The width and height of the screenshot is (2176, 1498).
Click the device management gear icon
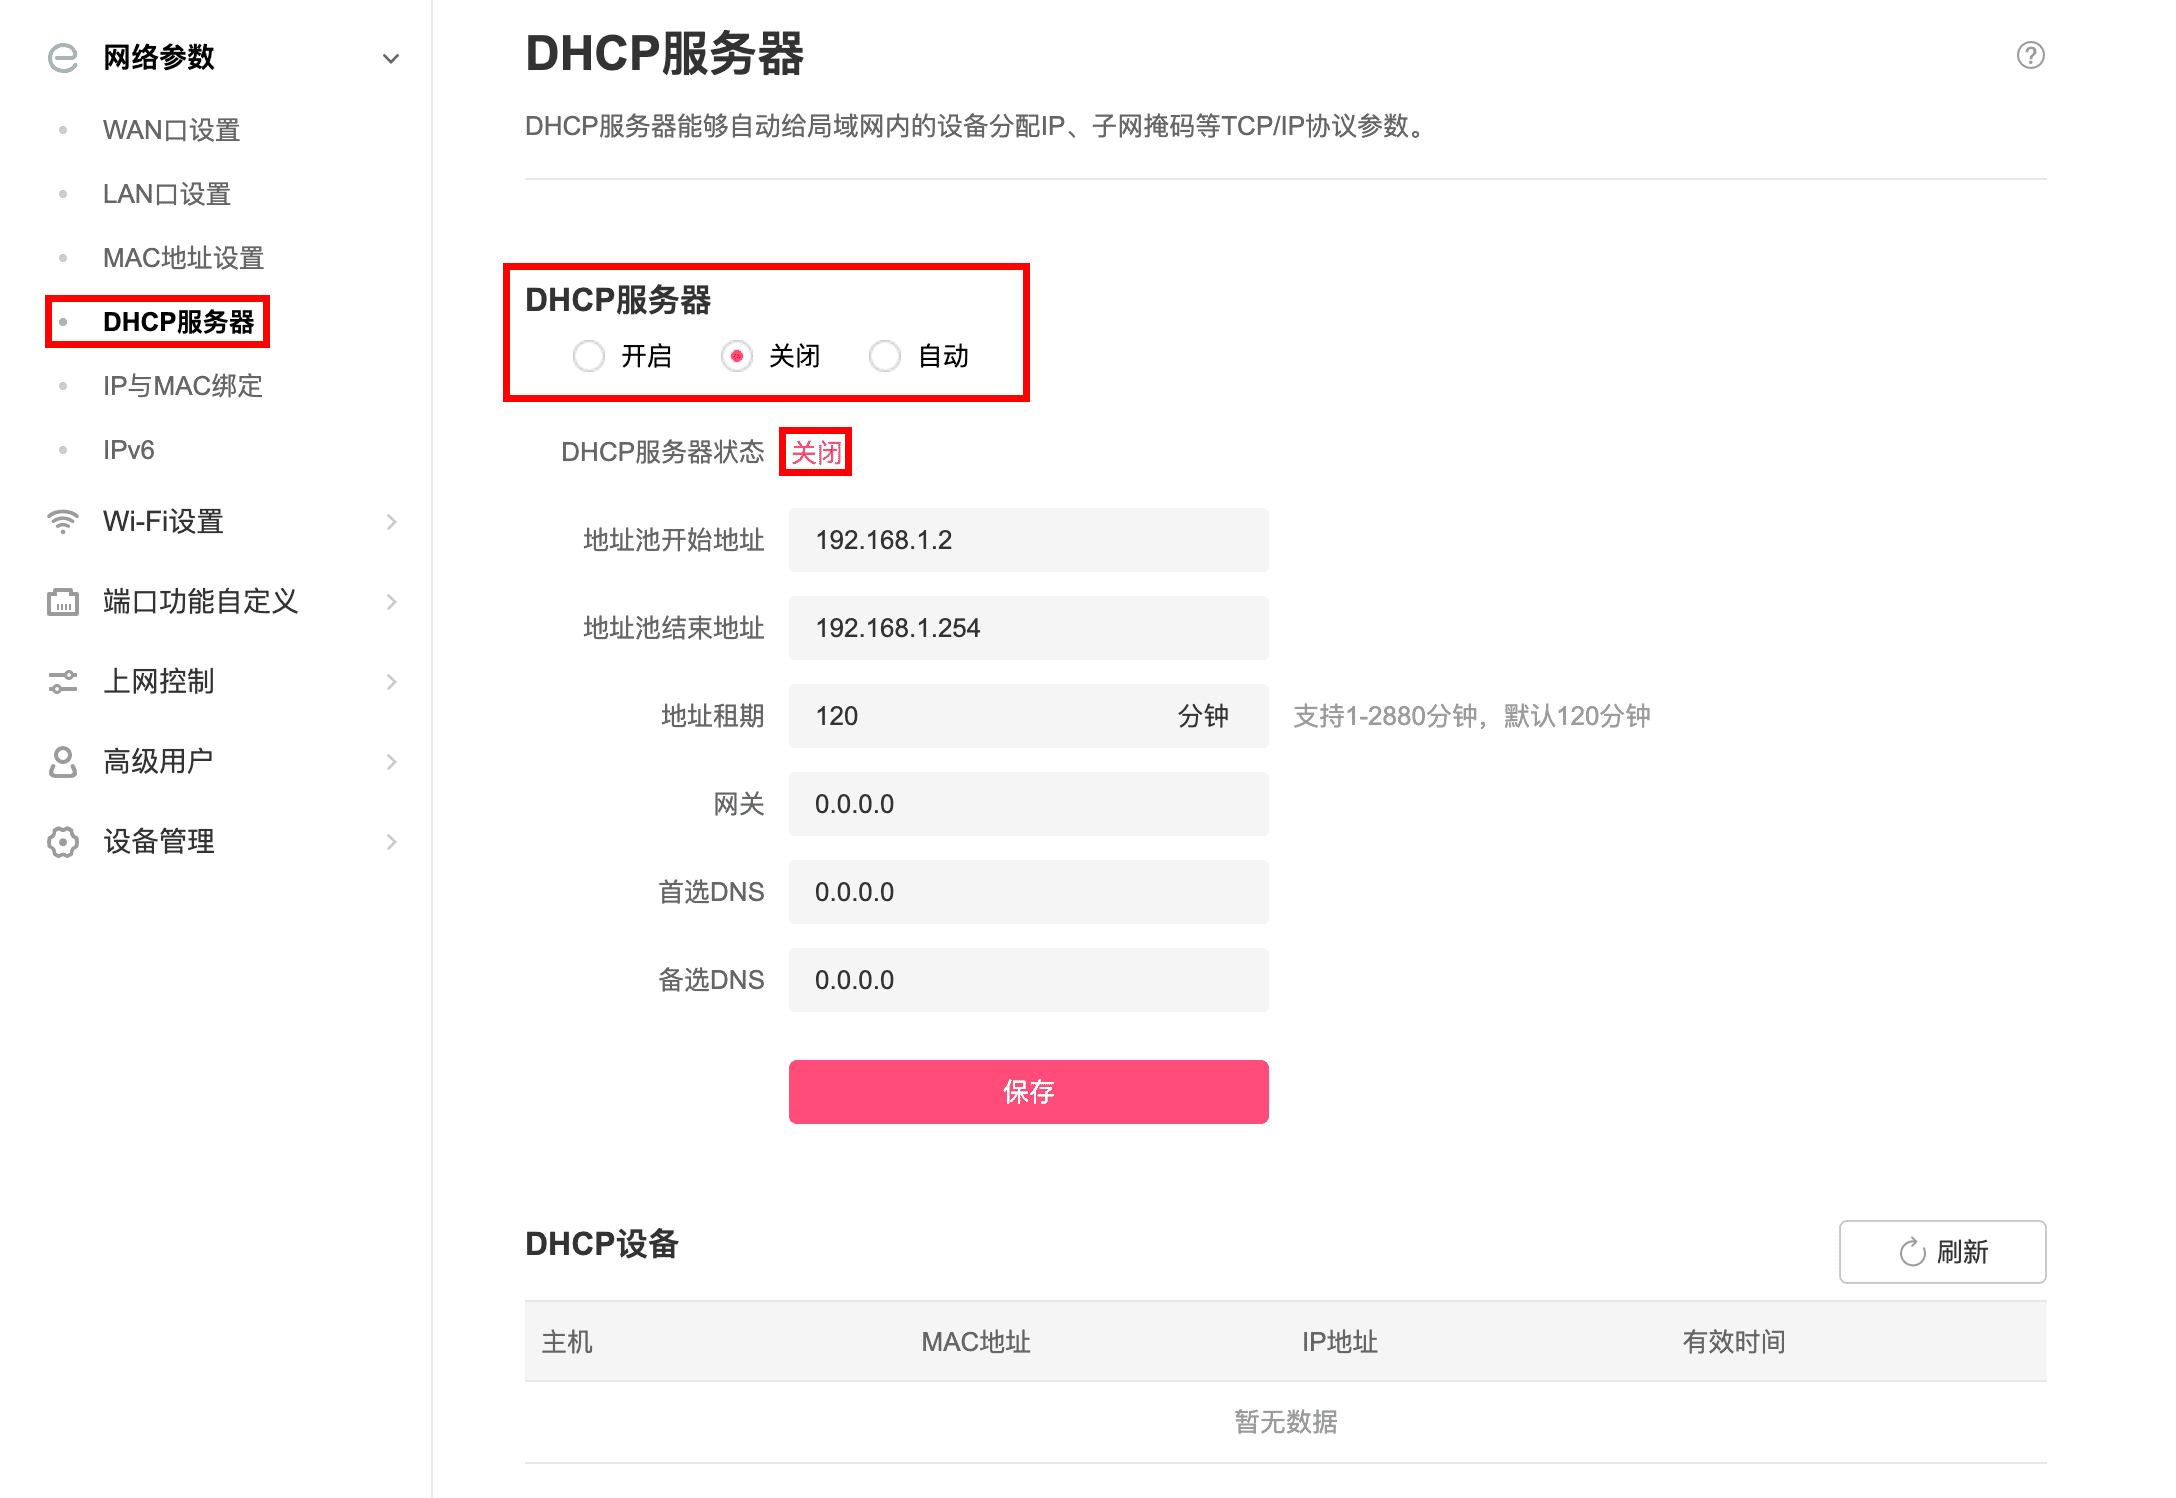tap(63, 842)
